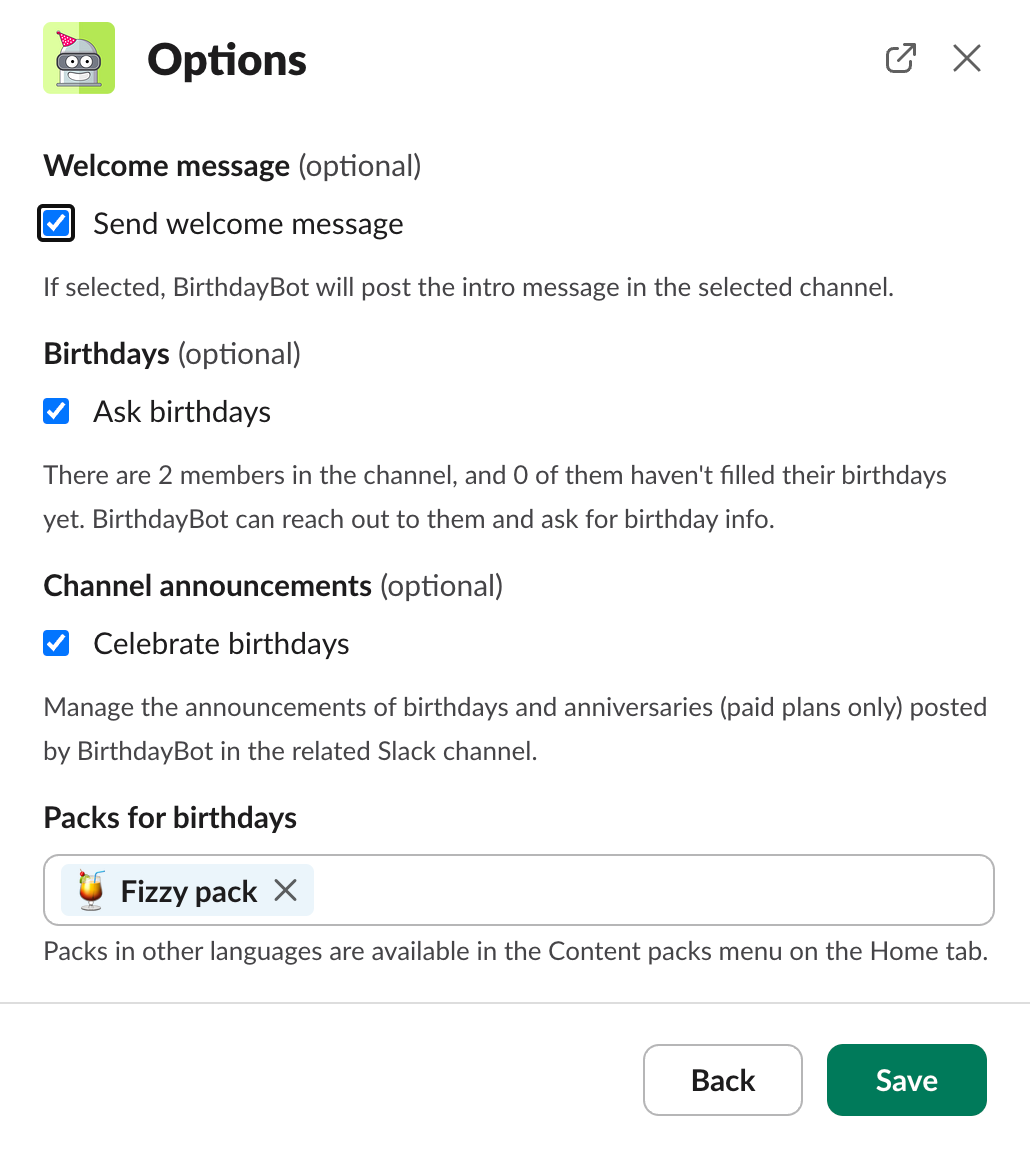
Task: Click the "Ask birthdays" label text
Action: click(182, 412)
